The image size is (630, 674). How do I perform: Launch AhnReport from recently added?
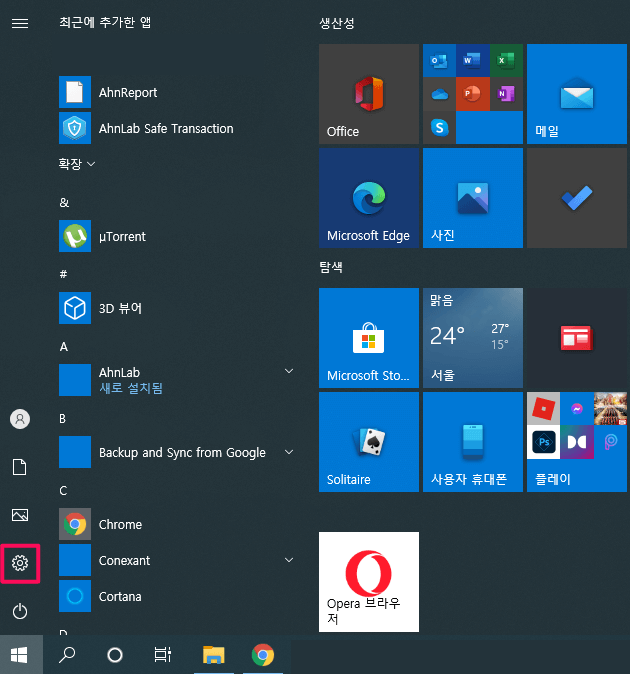(176, 92)
